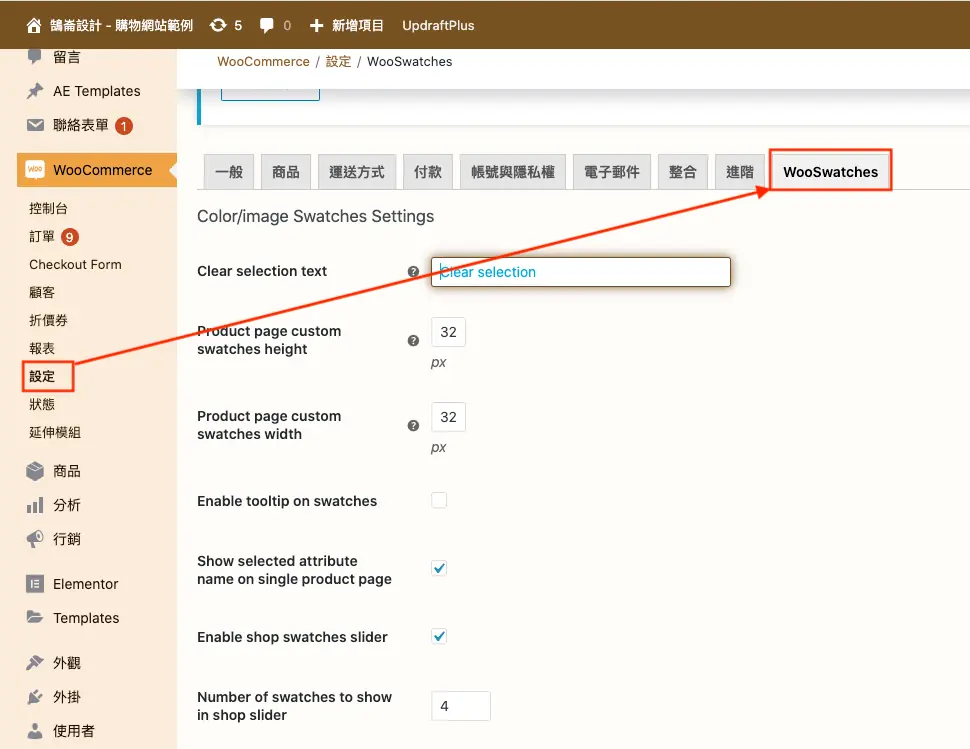This screenshot has height=749, width=970.
Task: Open Checkout Form in the sidebar submenu
Action: click(x=75, y=264)
